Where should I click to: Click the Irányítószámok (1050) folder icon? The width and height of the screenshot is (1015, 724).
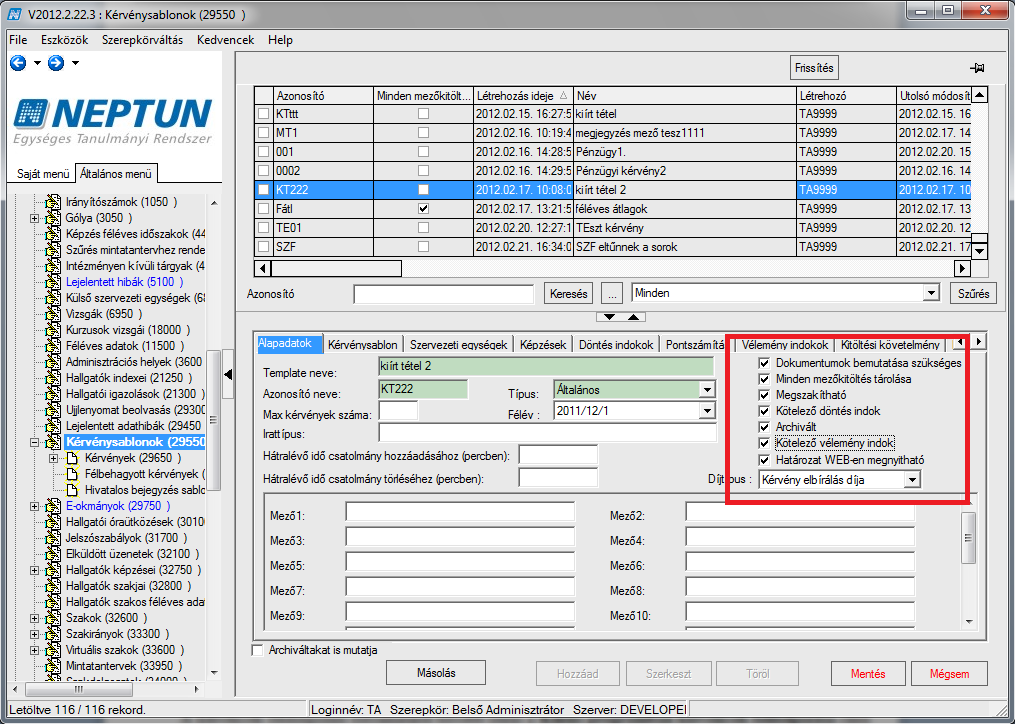point(53,202)
